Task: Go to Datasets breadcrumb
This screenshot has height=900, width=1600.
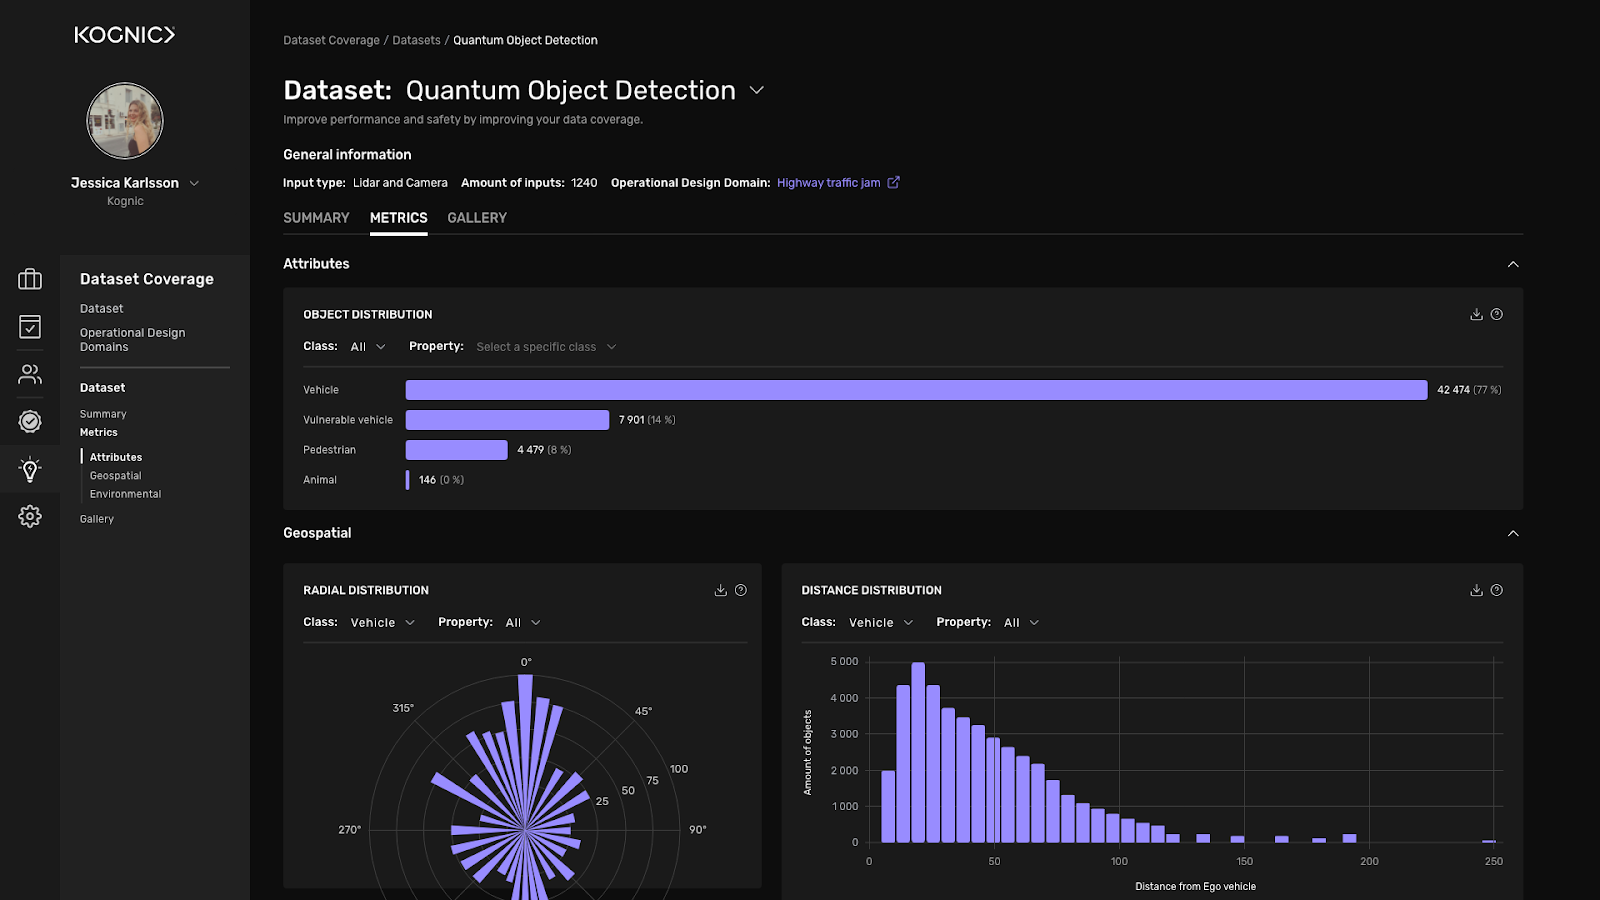Action: 416,40
